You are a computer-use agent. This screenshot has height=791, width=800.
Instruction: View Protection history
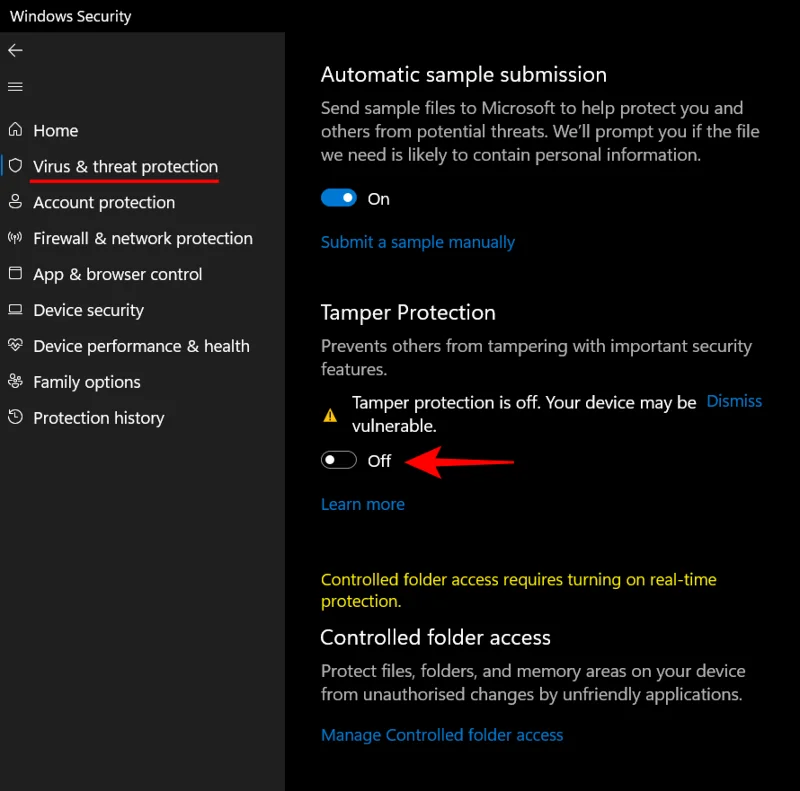(x=98, y=418)
